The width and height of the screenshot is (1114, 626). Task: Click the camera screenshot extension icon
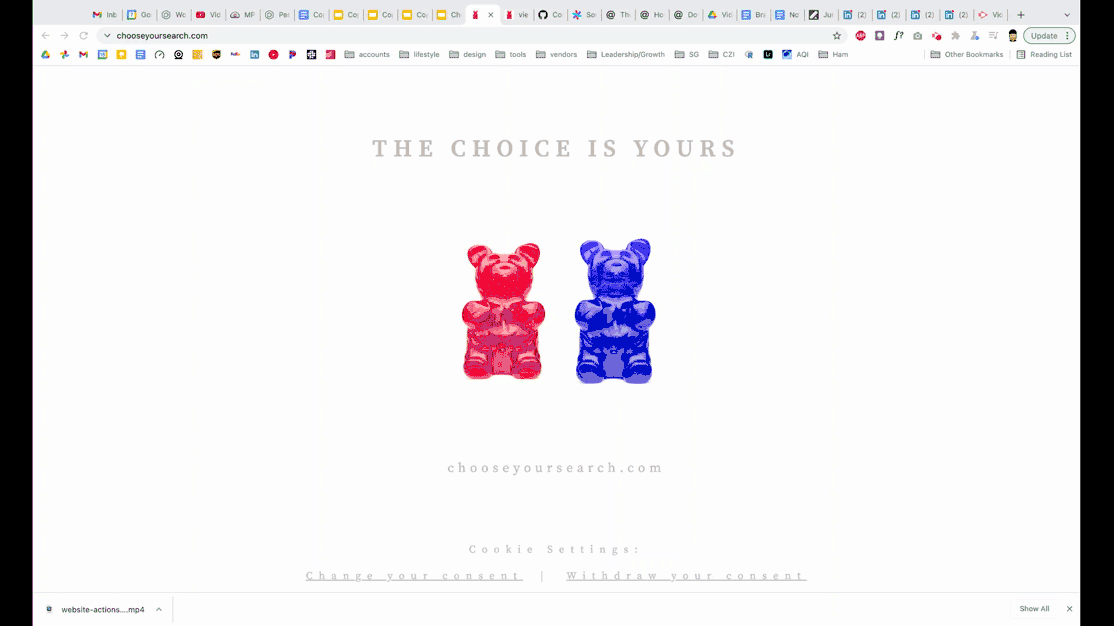[x=917, y=36]
